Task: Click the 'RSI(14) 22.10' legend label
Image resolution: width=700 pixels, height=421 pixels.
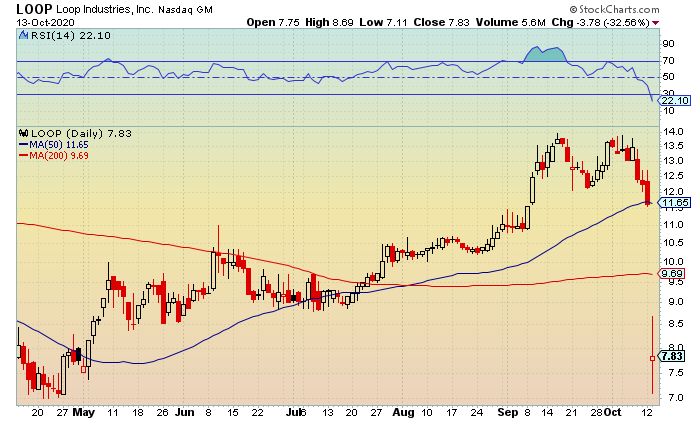Action: (x=71, y=35)
